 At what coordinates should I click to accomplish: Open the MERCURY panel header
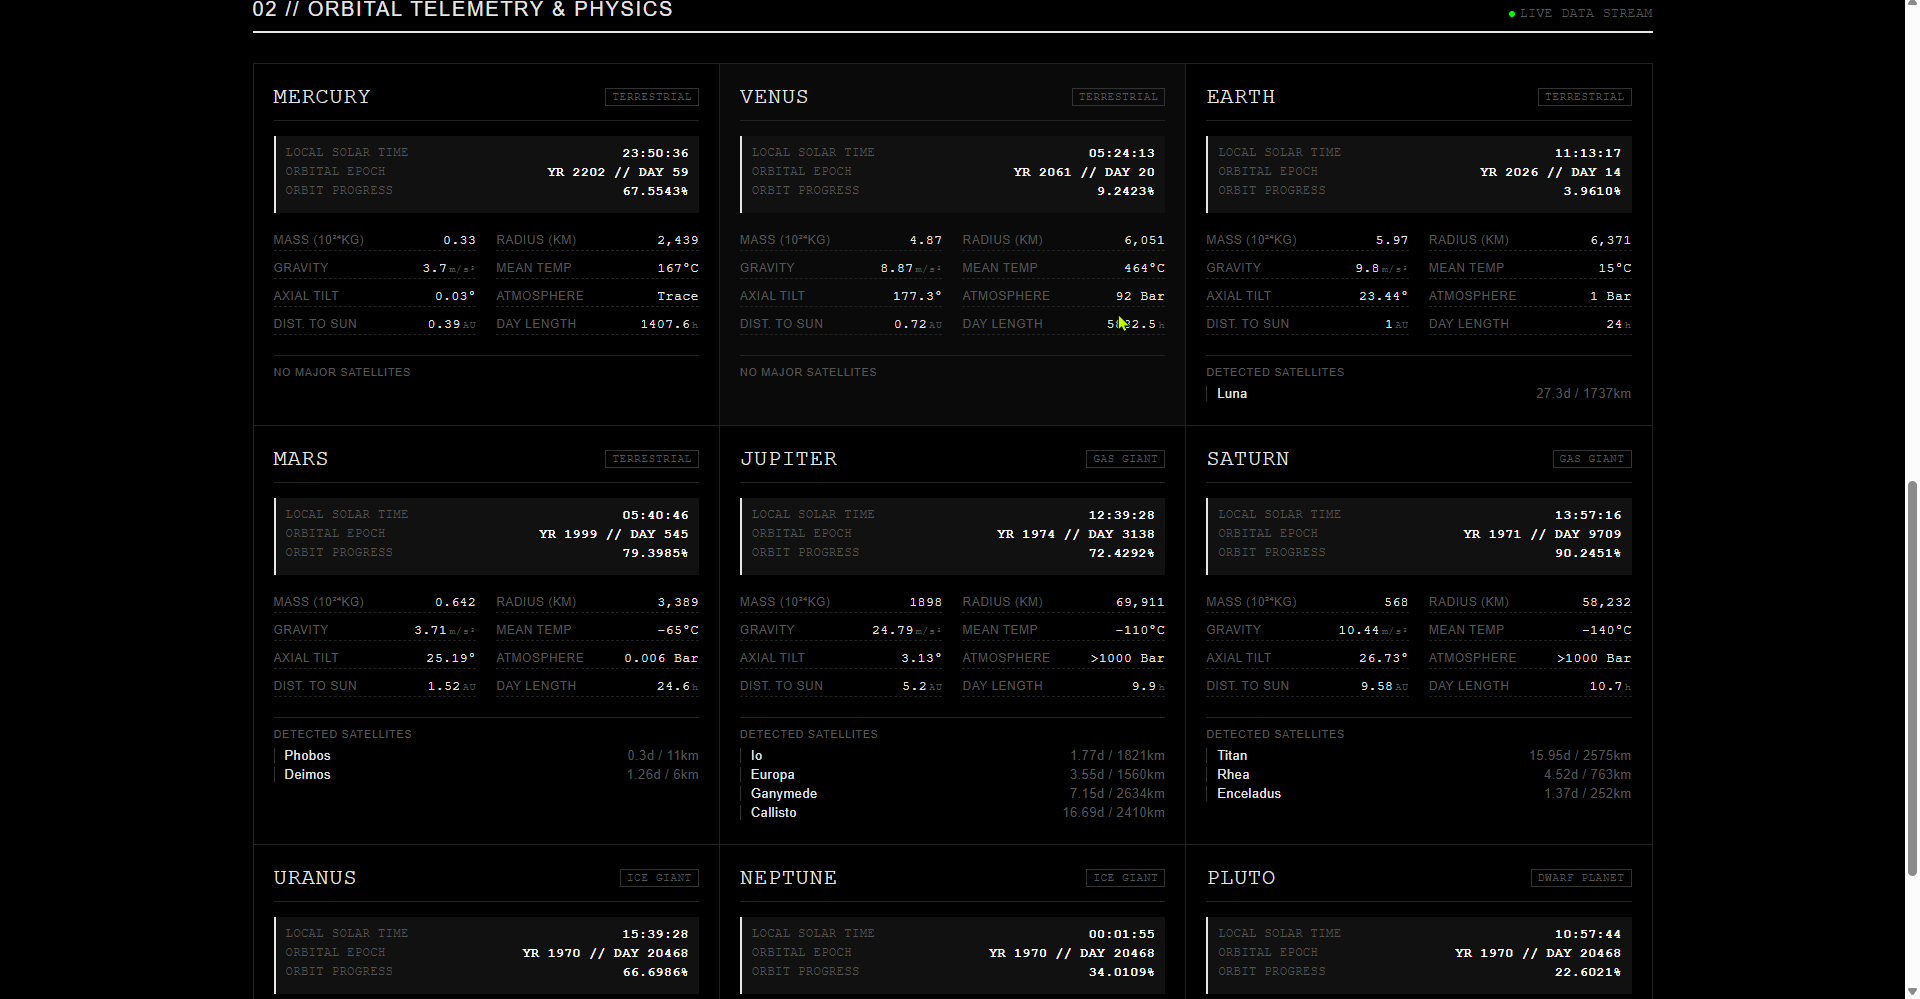[x=322, y=96]
